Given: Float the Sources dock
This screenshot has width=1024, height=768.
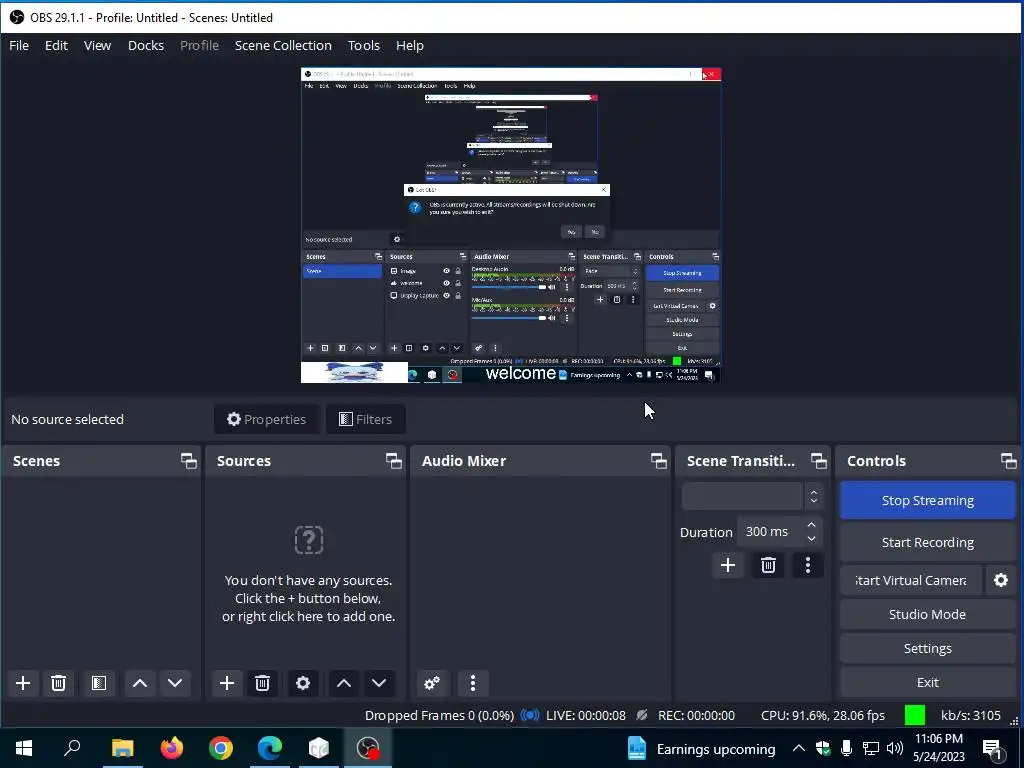Looking at the screenshot, I should tap(394, 461).
